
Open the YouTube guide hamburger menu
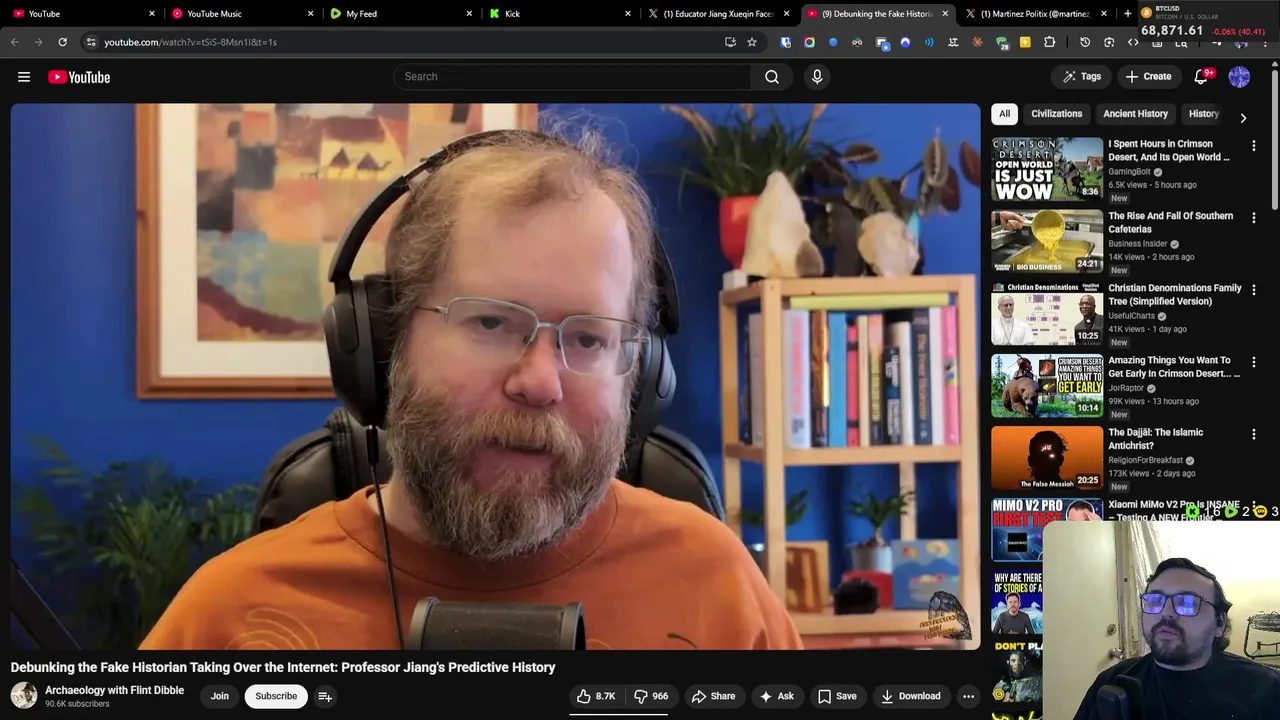[x=24, y=77]
